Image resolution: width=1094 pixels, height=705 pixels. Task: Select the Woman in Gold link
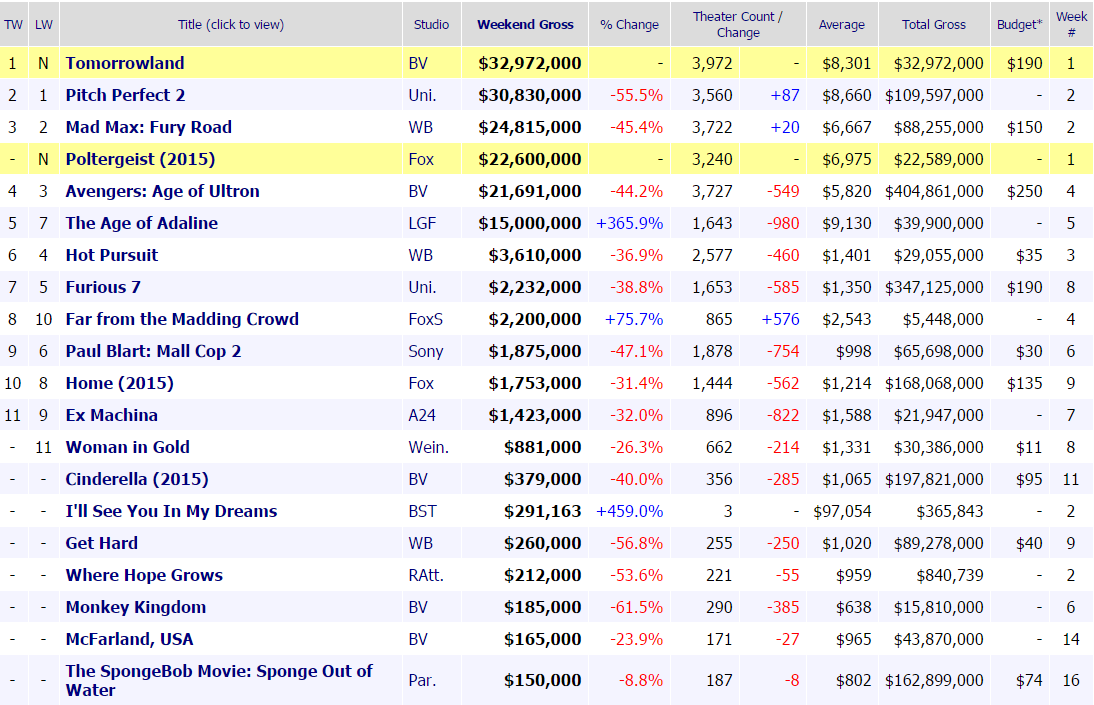tap(128, 447)
